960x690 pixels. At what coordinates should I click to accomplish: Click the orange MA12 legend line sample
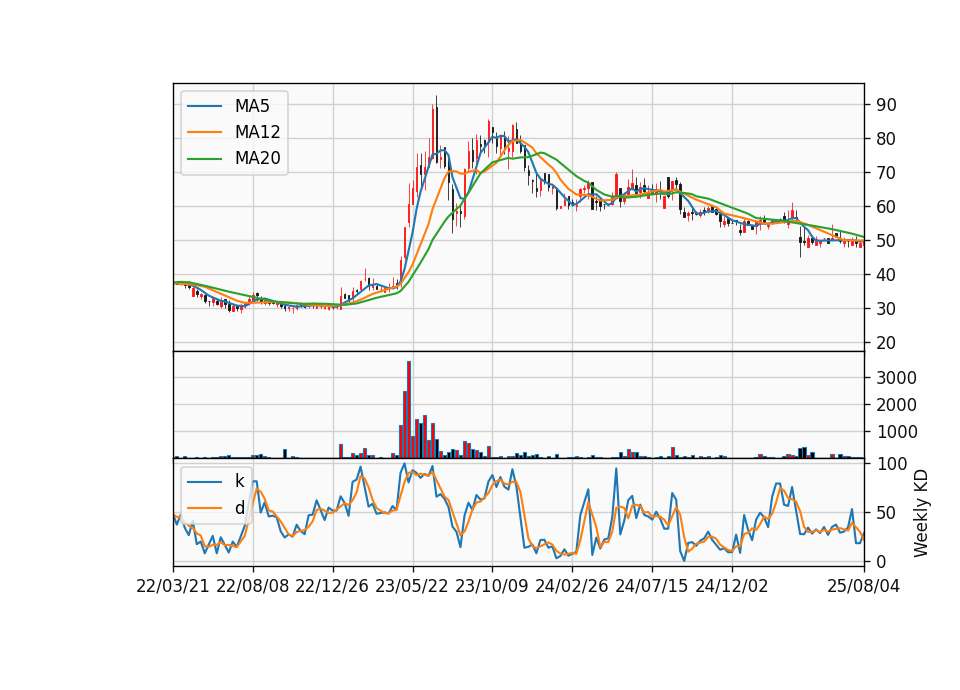point(204,132)
